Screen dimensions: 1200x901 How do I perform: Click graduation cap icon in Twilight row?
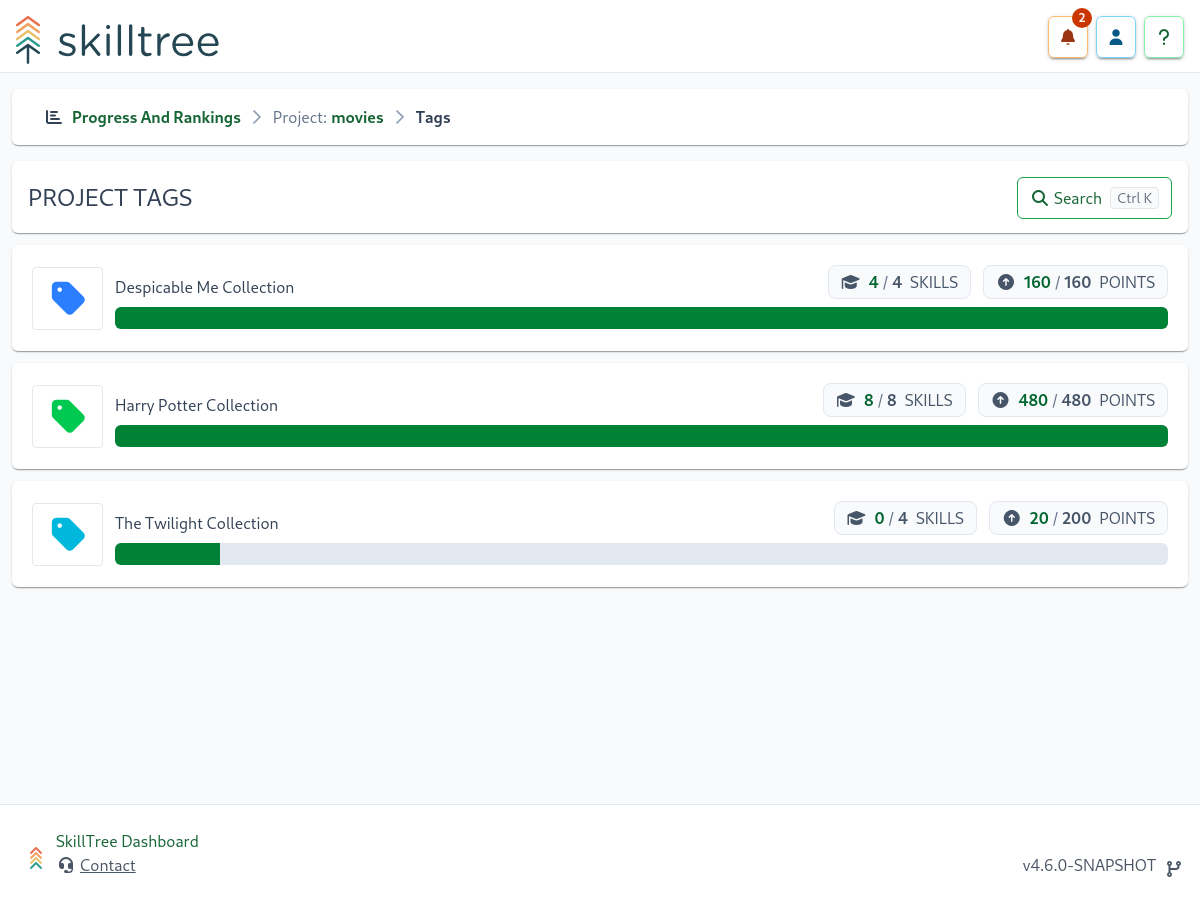point(856,519)
